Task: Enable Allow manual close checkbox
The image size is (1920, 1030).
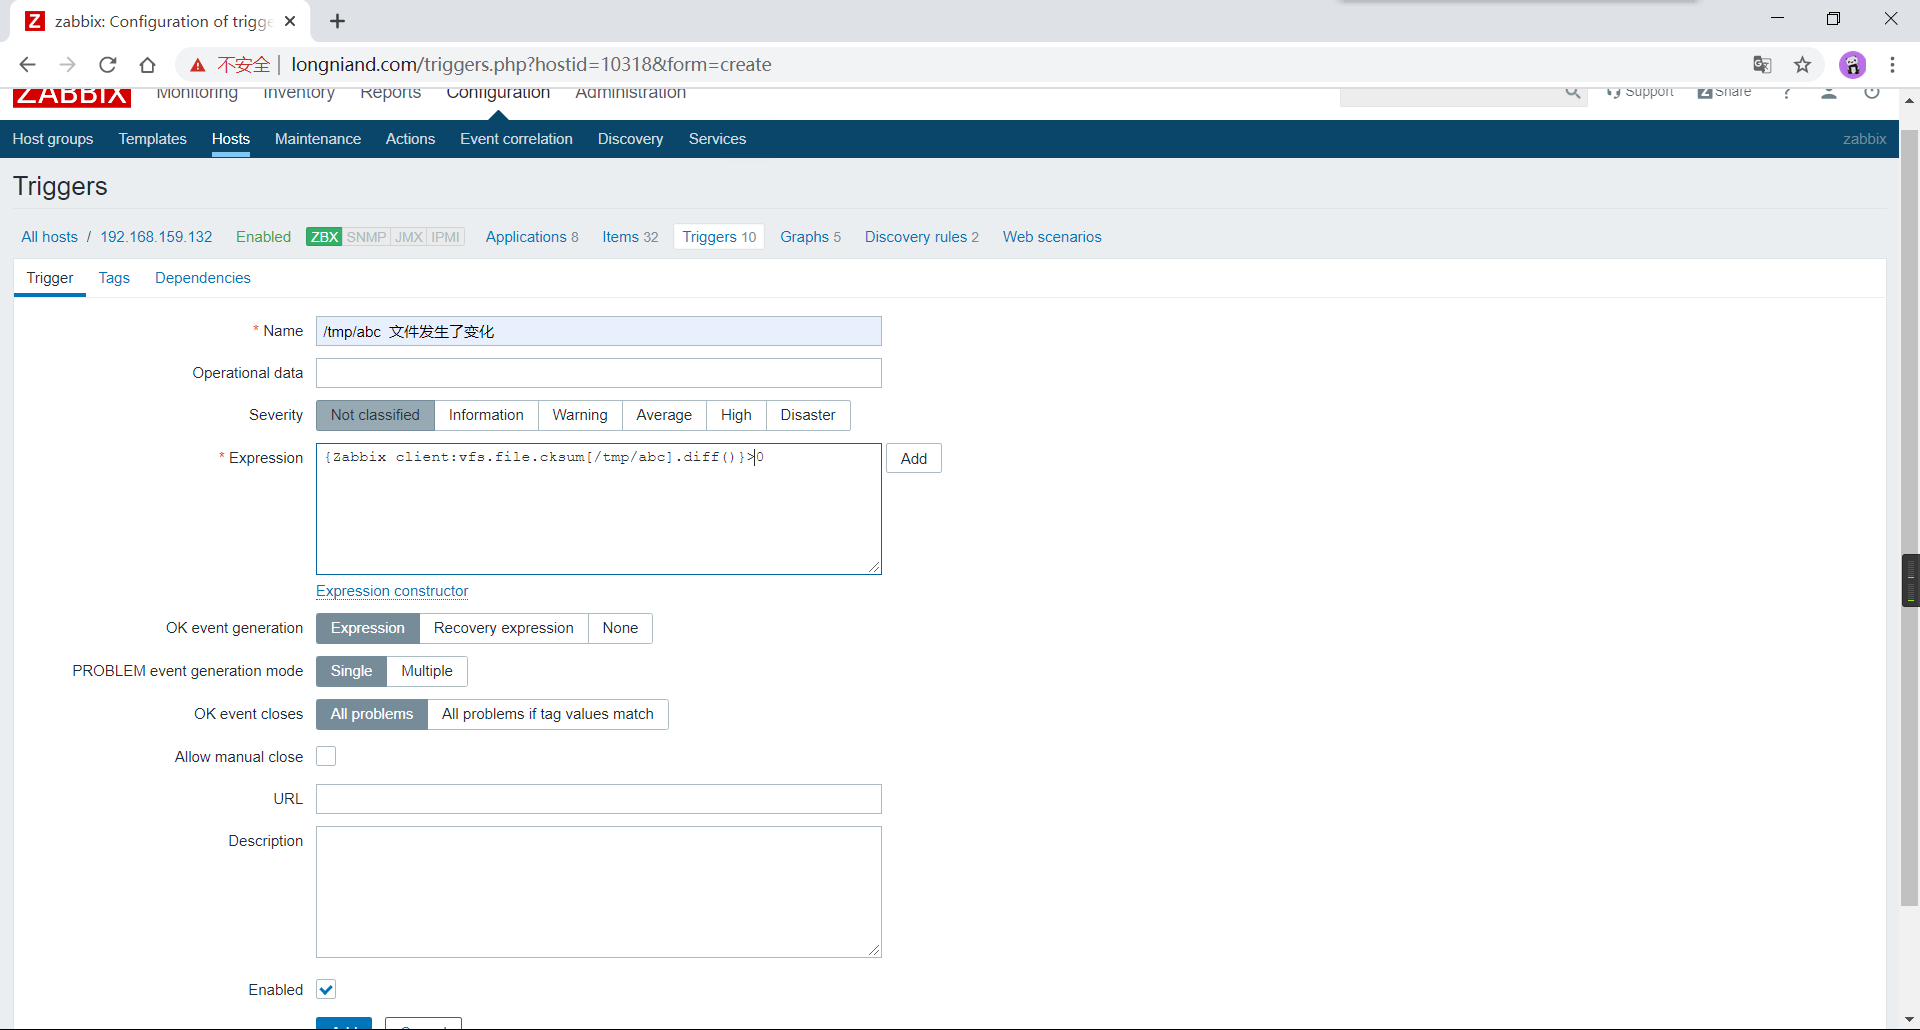Action: click(326, 756)
